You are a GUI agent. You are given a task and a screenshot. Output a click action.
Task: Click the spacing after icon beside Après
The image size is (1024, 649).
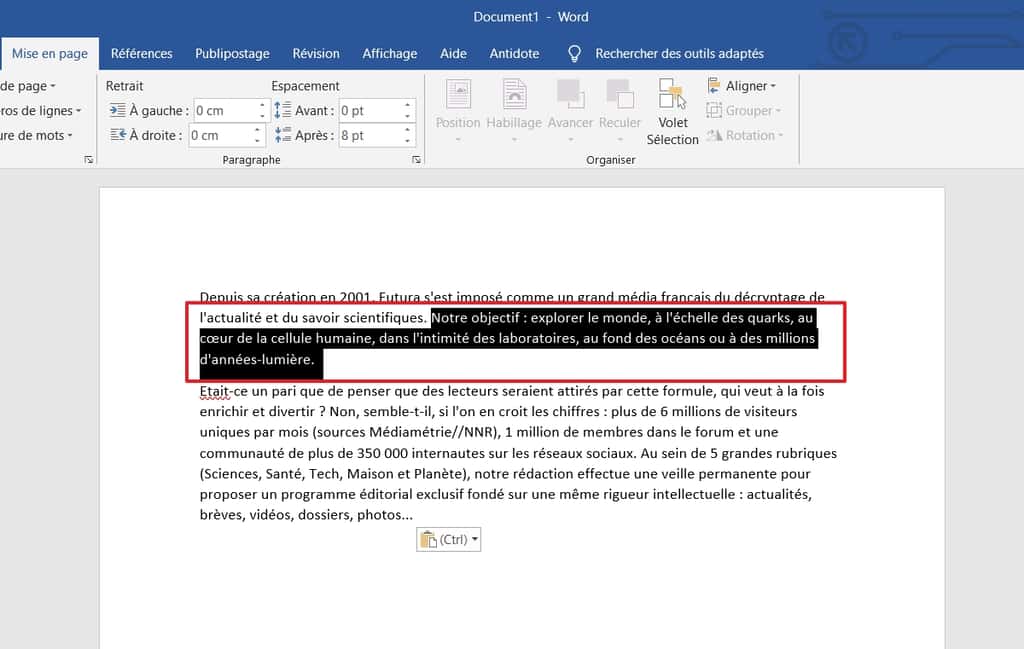coord(283,135)
